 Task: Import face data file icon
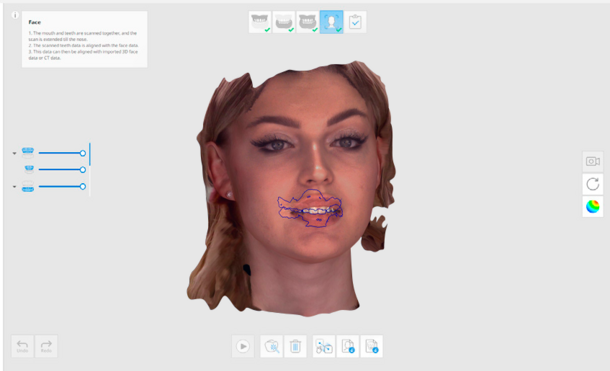(348, 346)
